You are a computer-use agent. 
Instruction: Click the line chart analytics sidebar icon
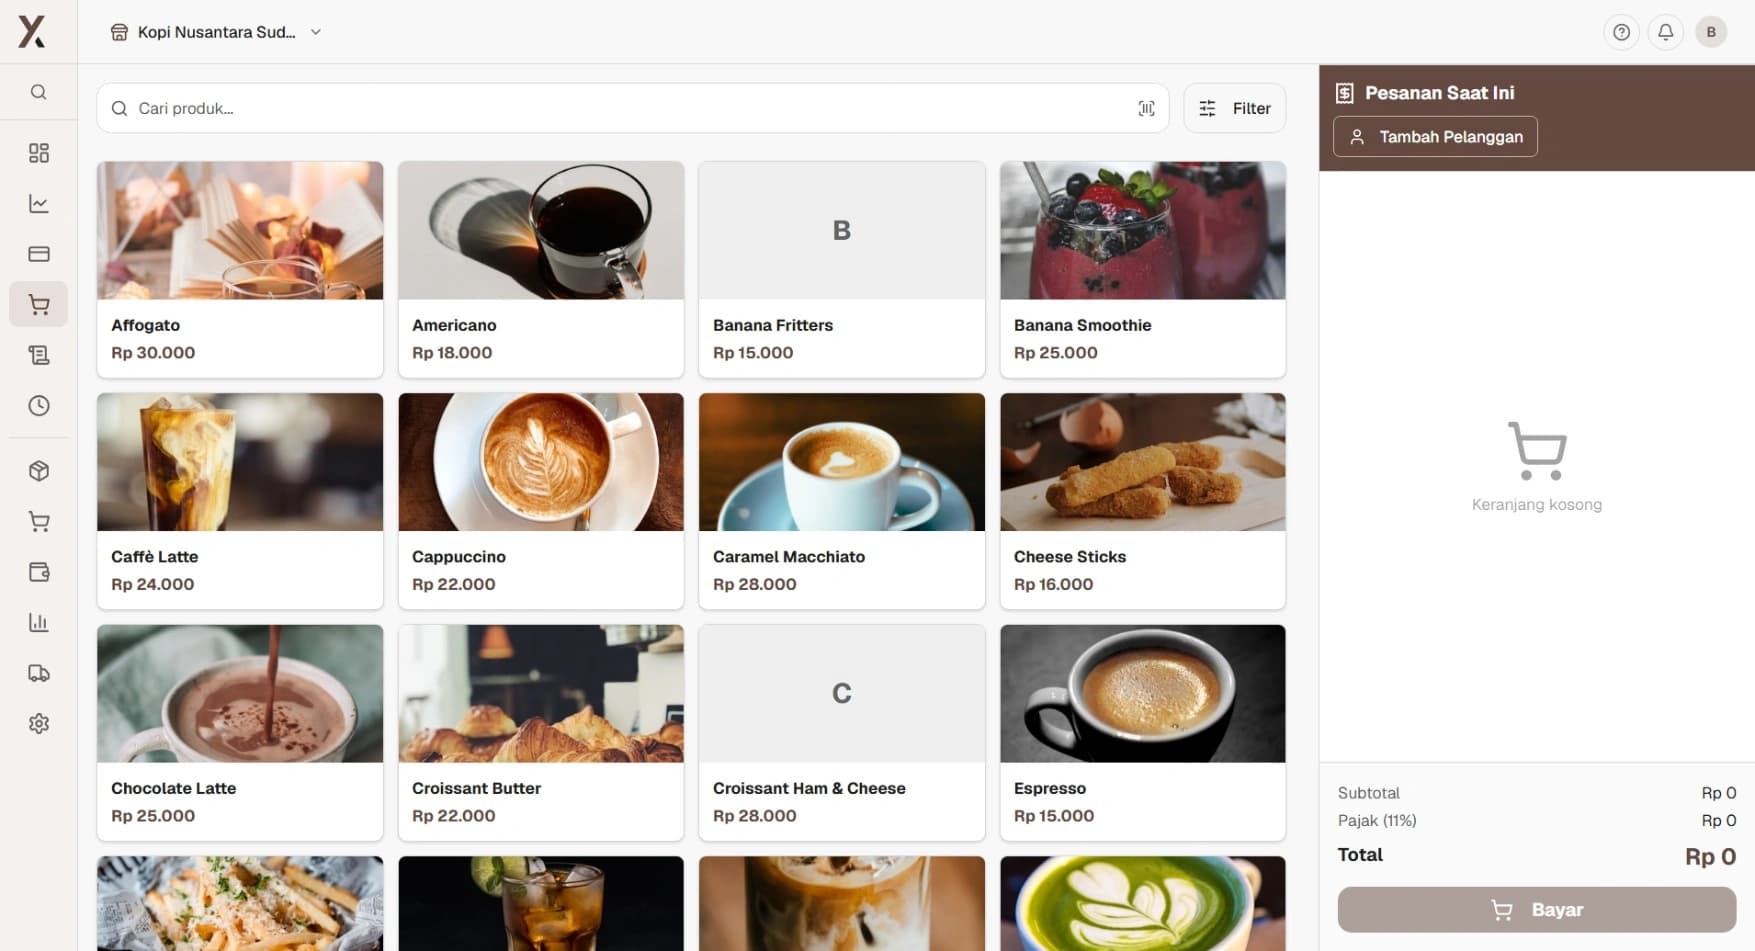coord(39,204)
